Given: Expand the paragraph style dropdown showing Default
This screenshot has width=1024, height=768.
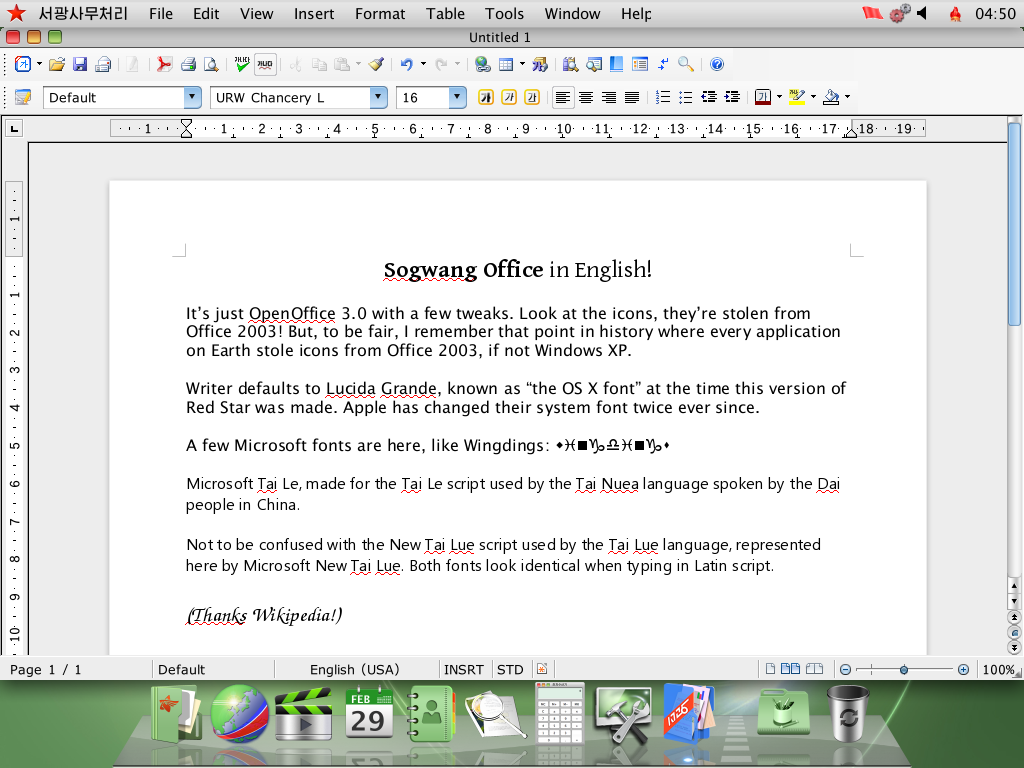Looking at the screenshot, I should 192,97.
